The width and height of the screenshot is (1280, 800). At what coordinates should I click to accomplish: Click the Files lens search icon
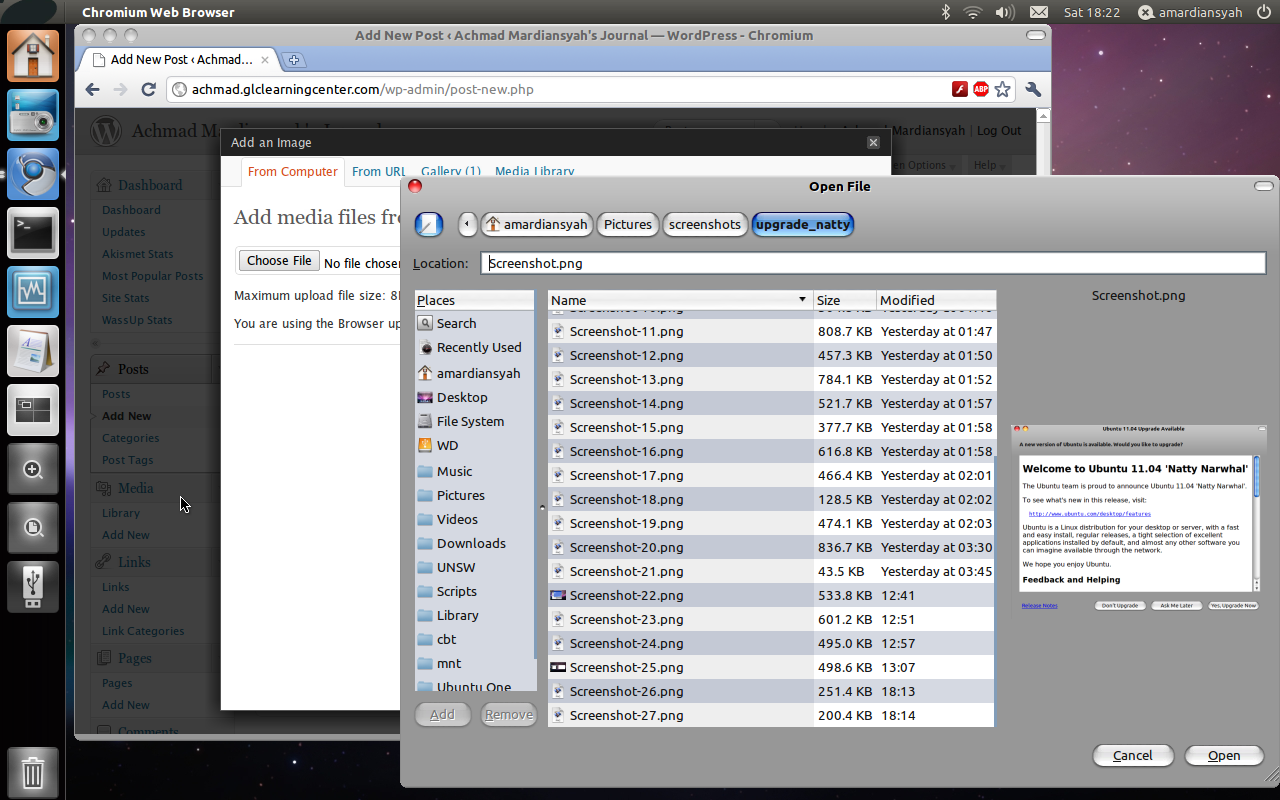pos(34,528)
